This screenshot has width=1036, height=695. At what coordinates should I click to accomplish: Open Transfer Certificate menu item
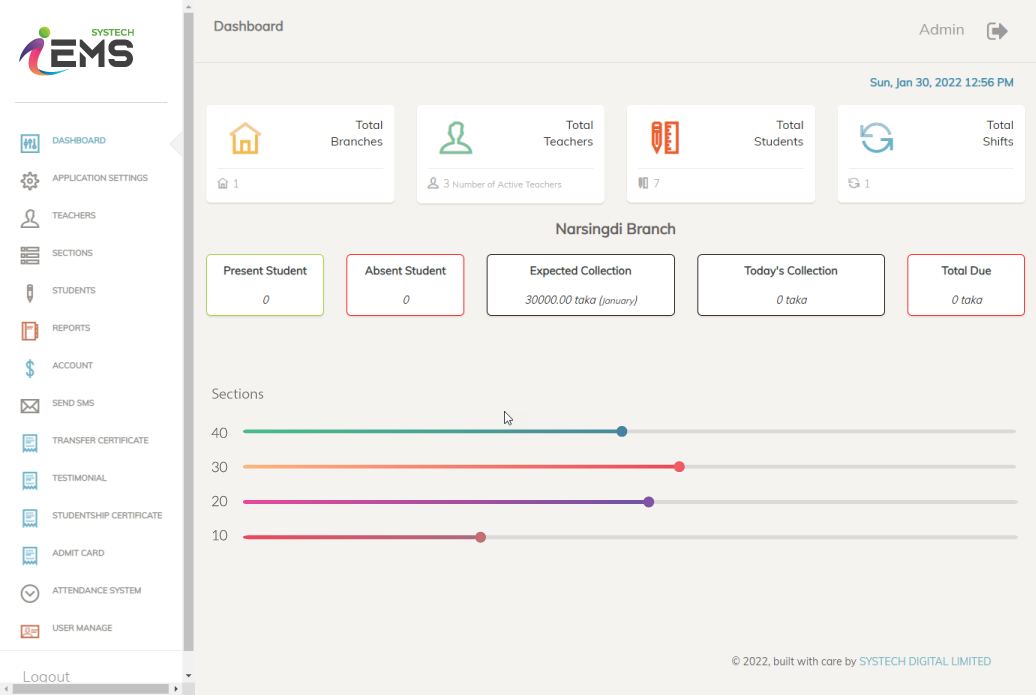coord(100,441)
